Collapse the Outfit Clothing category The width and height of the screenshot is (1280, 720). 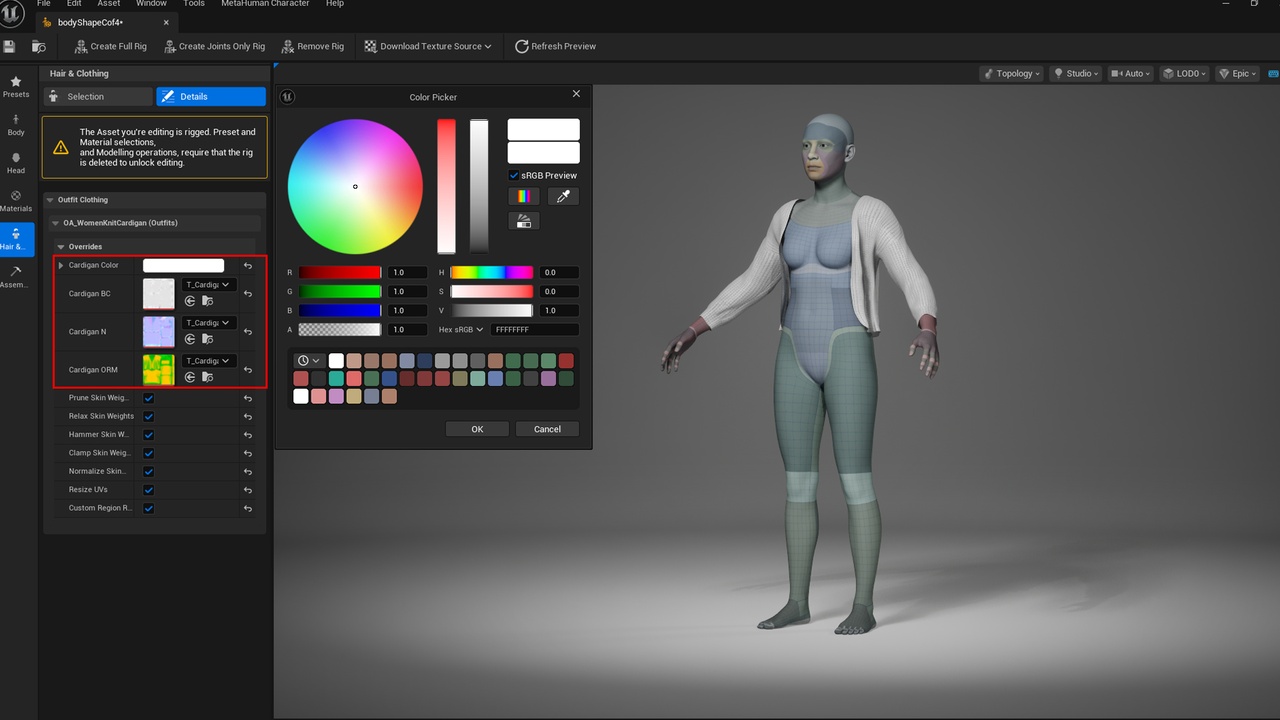(50, 200)
